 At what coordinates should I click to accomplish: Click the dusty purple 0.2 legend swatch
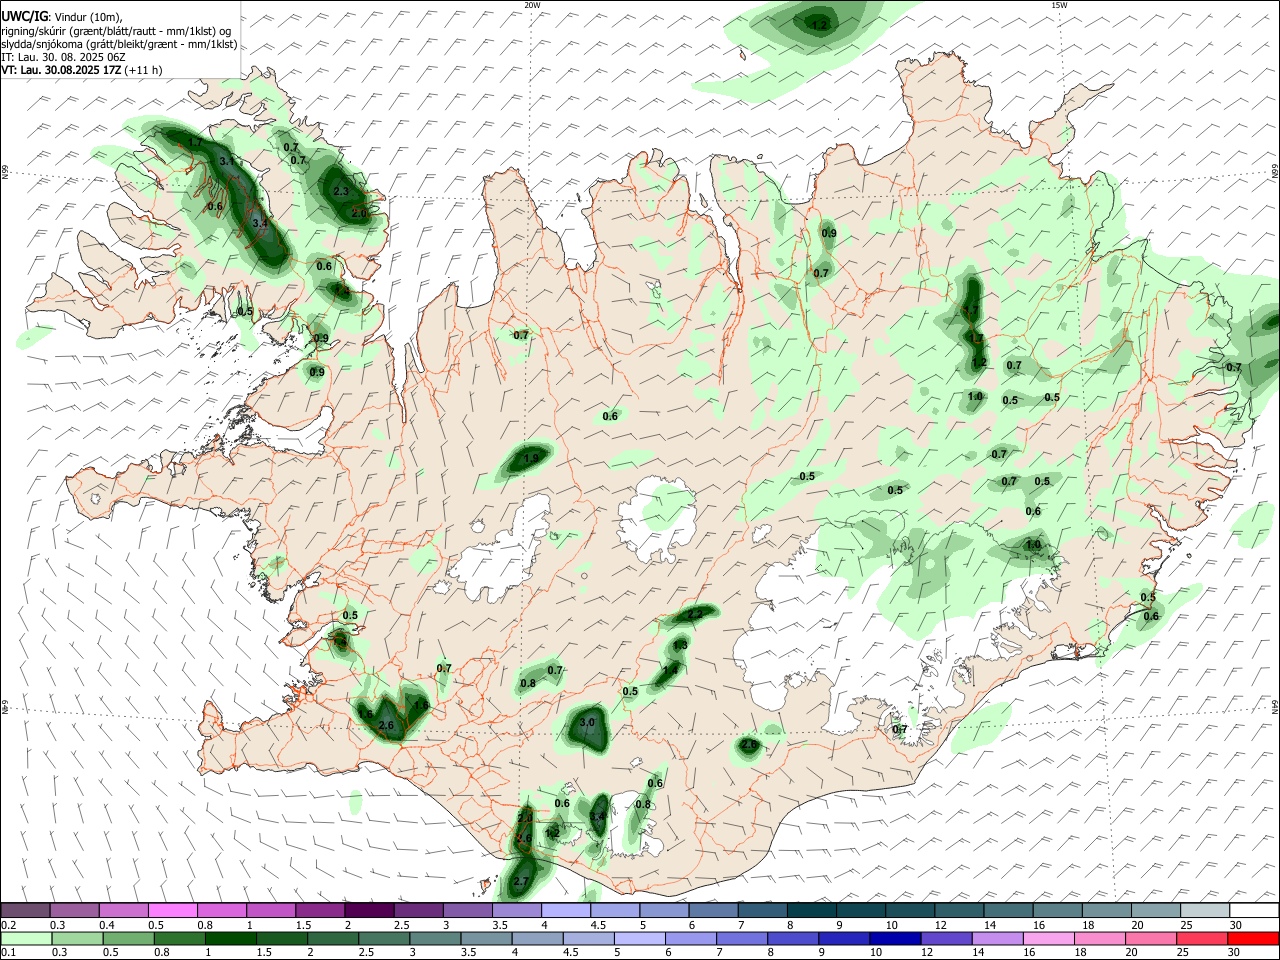pos(25,911)
